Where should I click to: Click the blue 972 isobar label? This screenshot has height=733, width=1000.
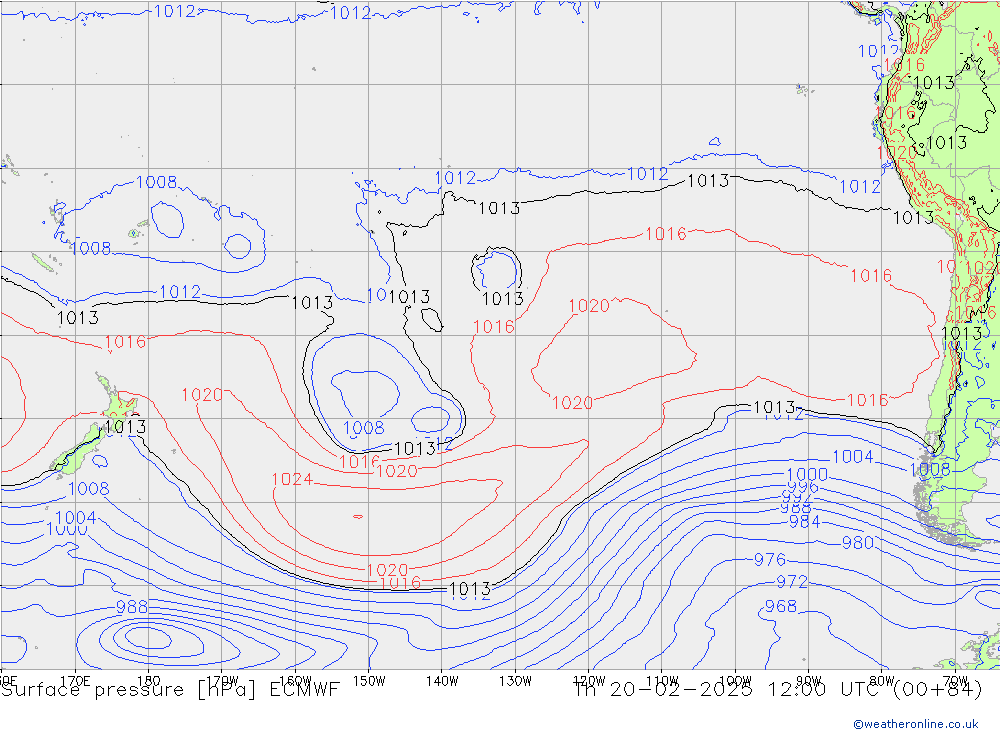[x=791, y=582]
